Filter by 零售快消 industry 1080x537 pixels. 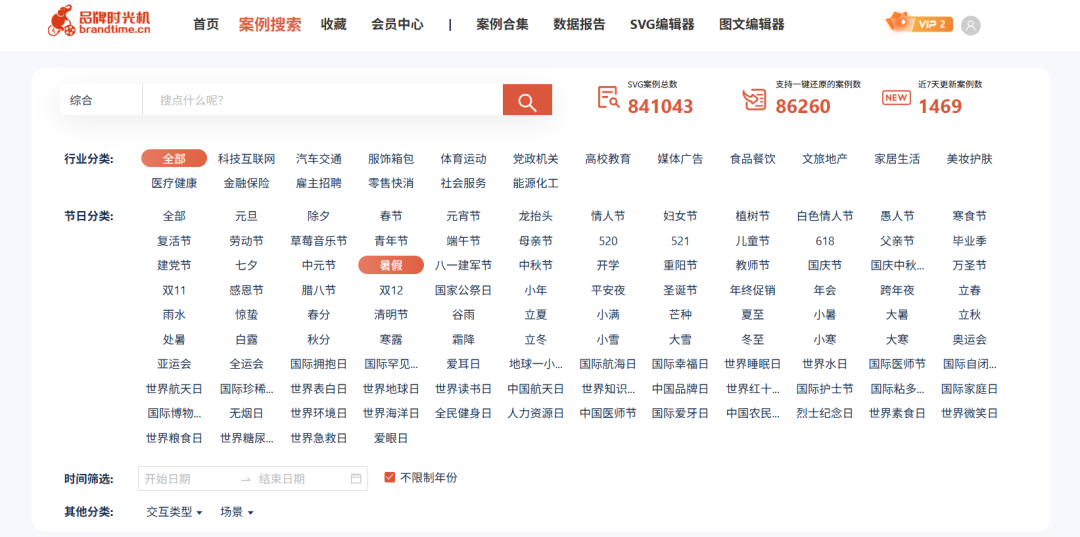click(391, 183)
